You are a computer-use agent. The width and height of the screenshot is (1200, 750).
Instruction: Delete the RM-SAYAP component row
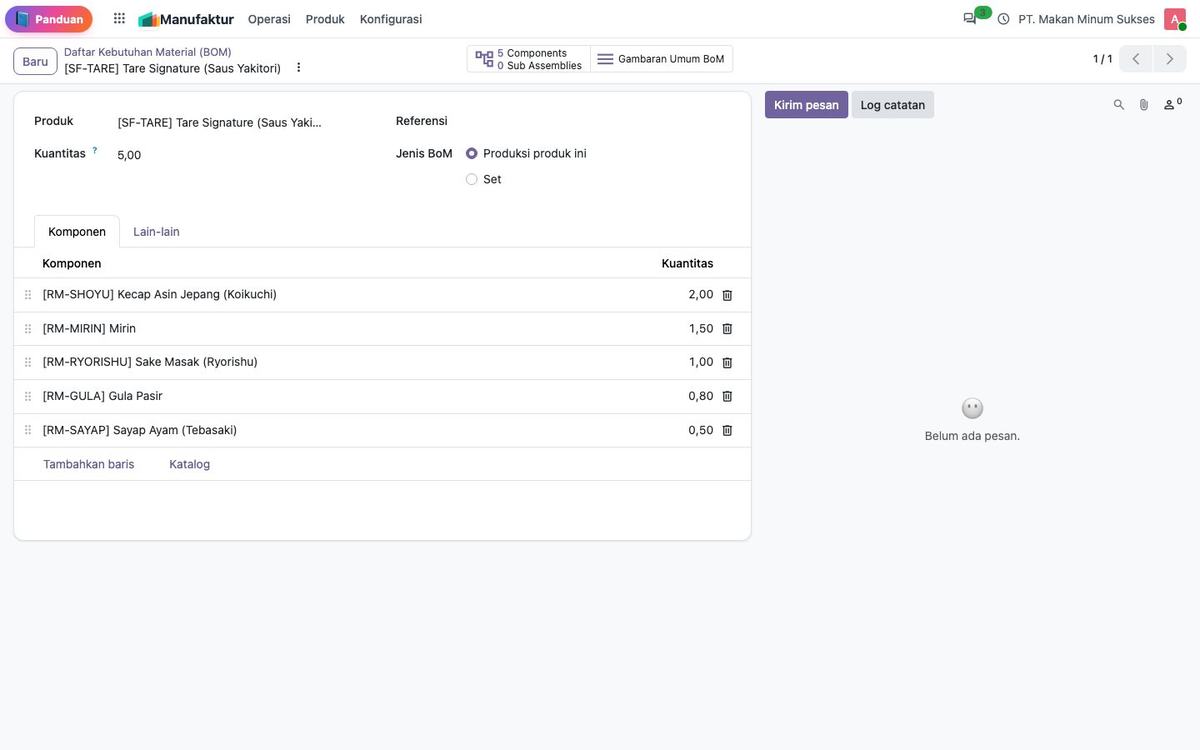[x=727, y=431]
